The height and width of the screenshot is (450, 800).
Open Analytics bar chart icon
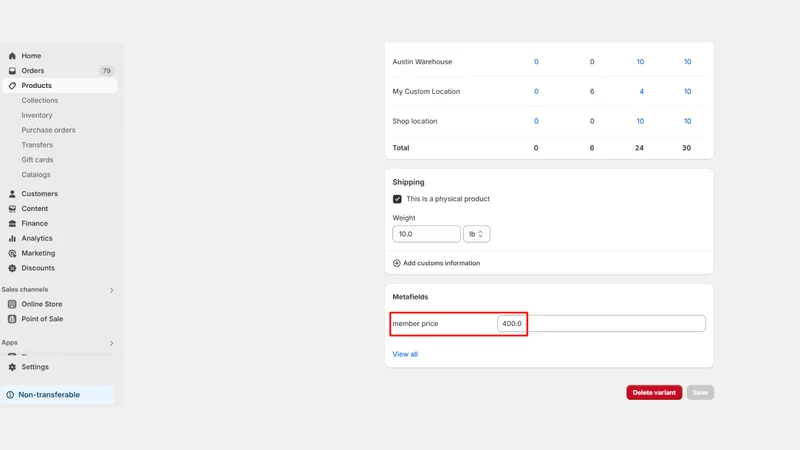(x=12, y=238)
